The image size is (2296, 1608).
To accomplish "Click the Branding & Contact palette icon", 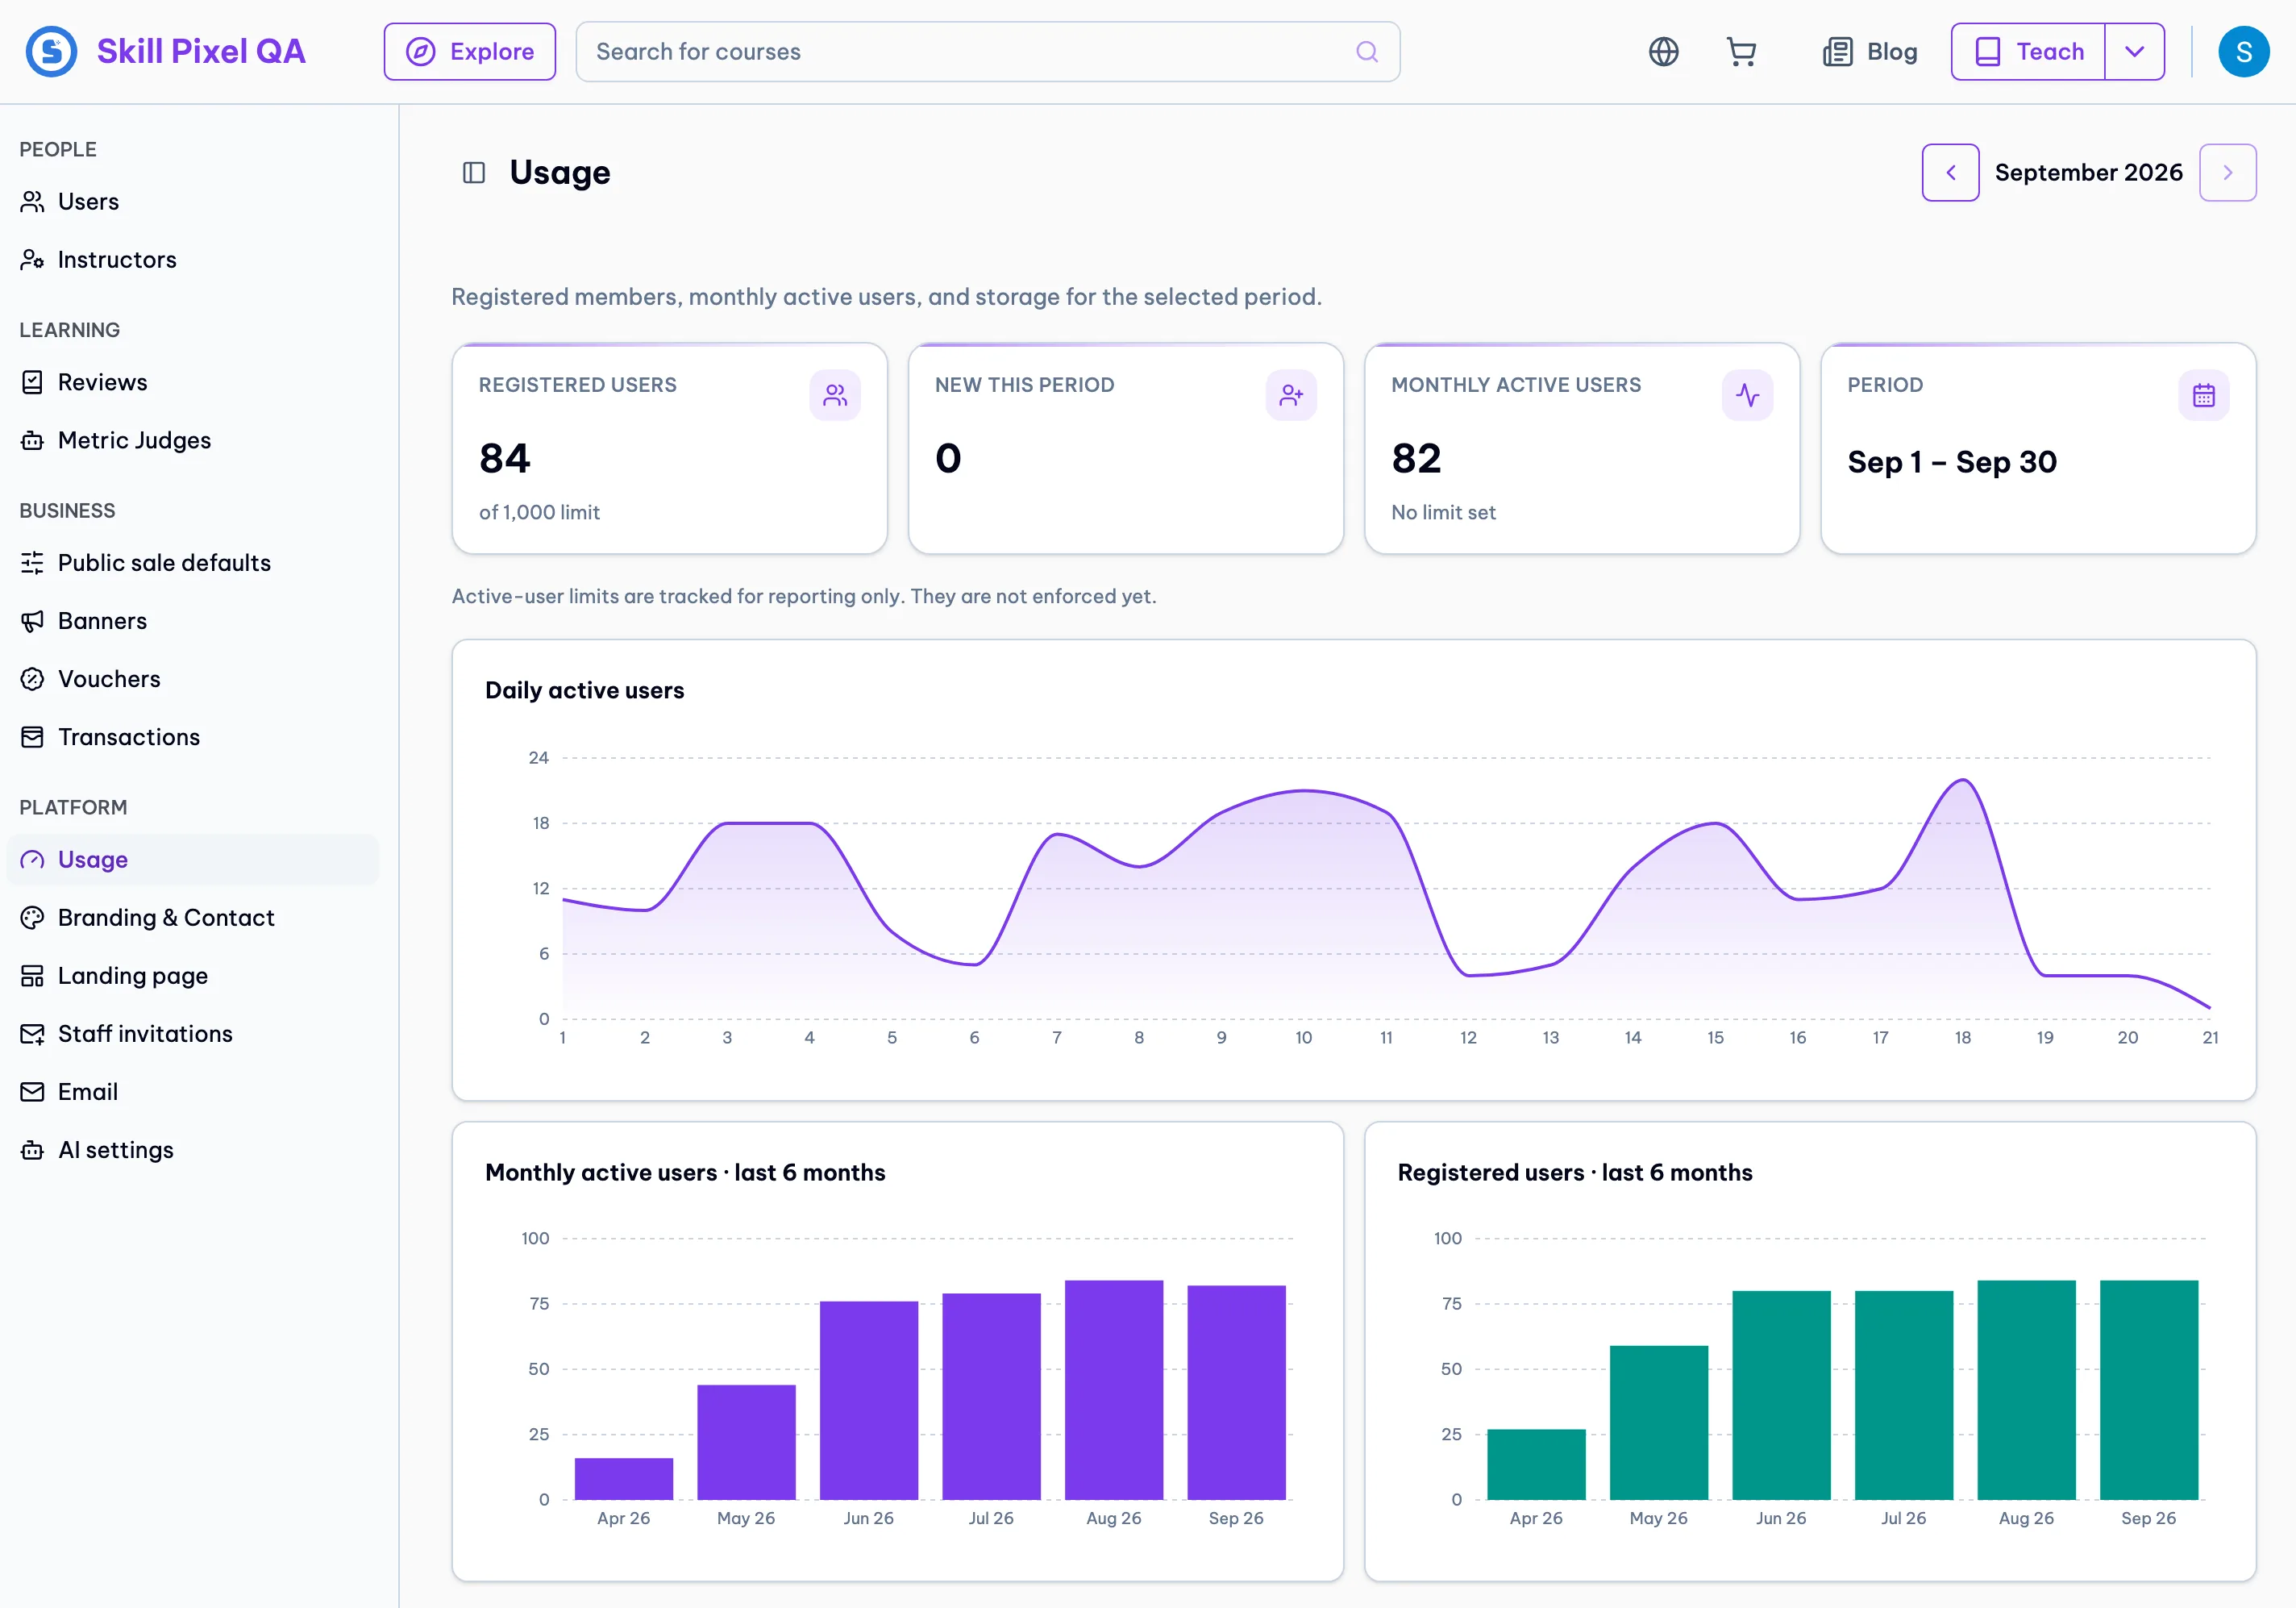I will point(32,918).
